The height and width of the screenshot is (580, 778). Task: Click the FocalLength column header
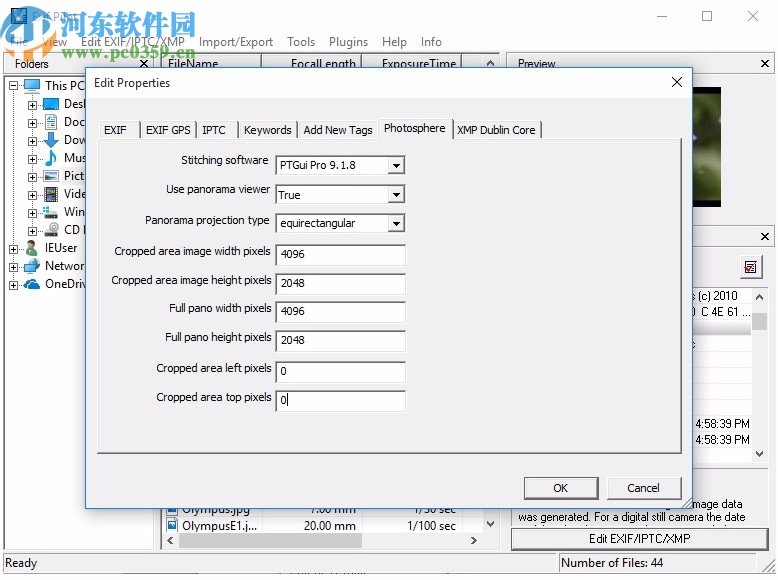[312, 64]
